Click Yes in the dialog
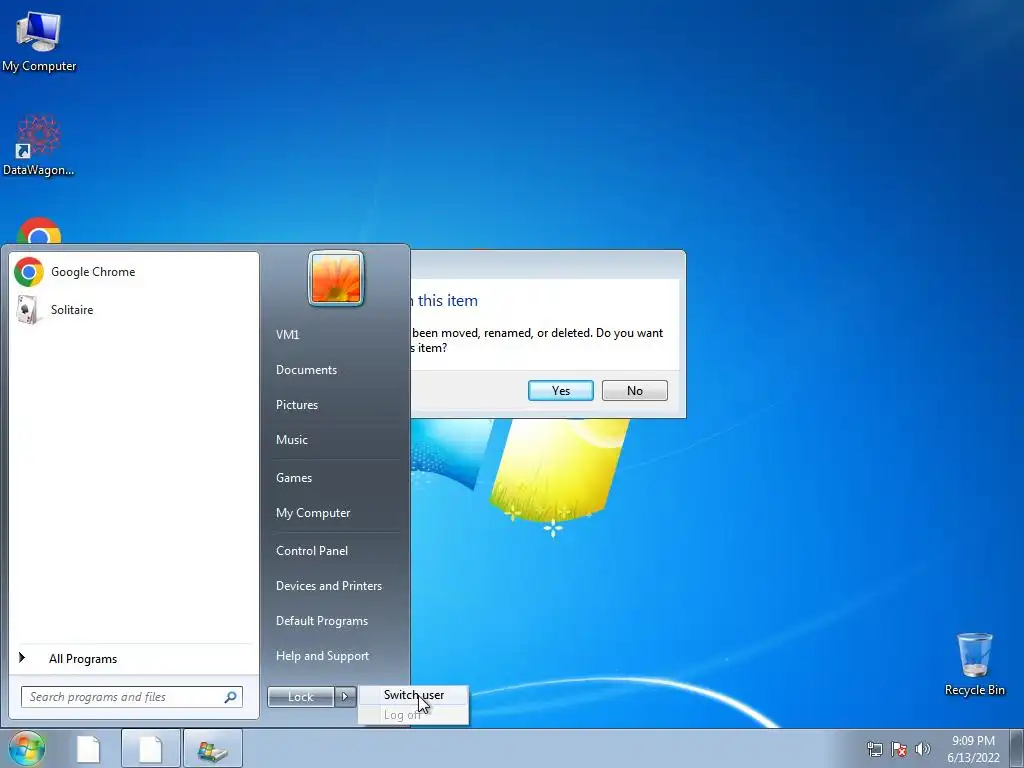Viewport: 1024px width, 768px height. (560, 391)
